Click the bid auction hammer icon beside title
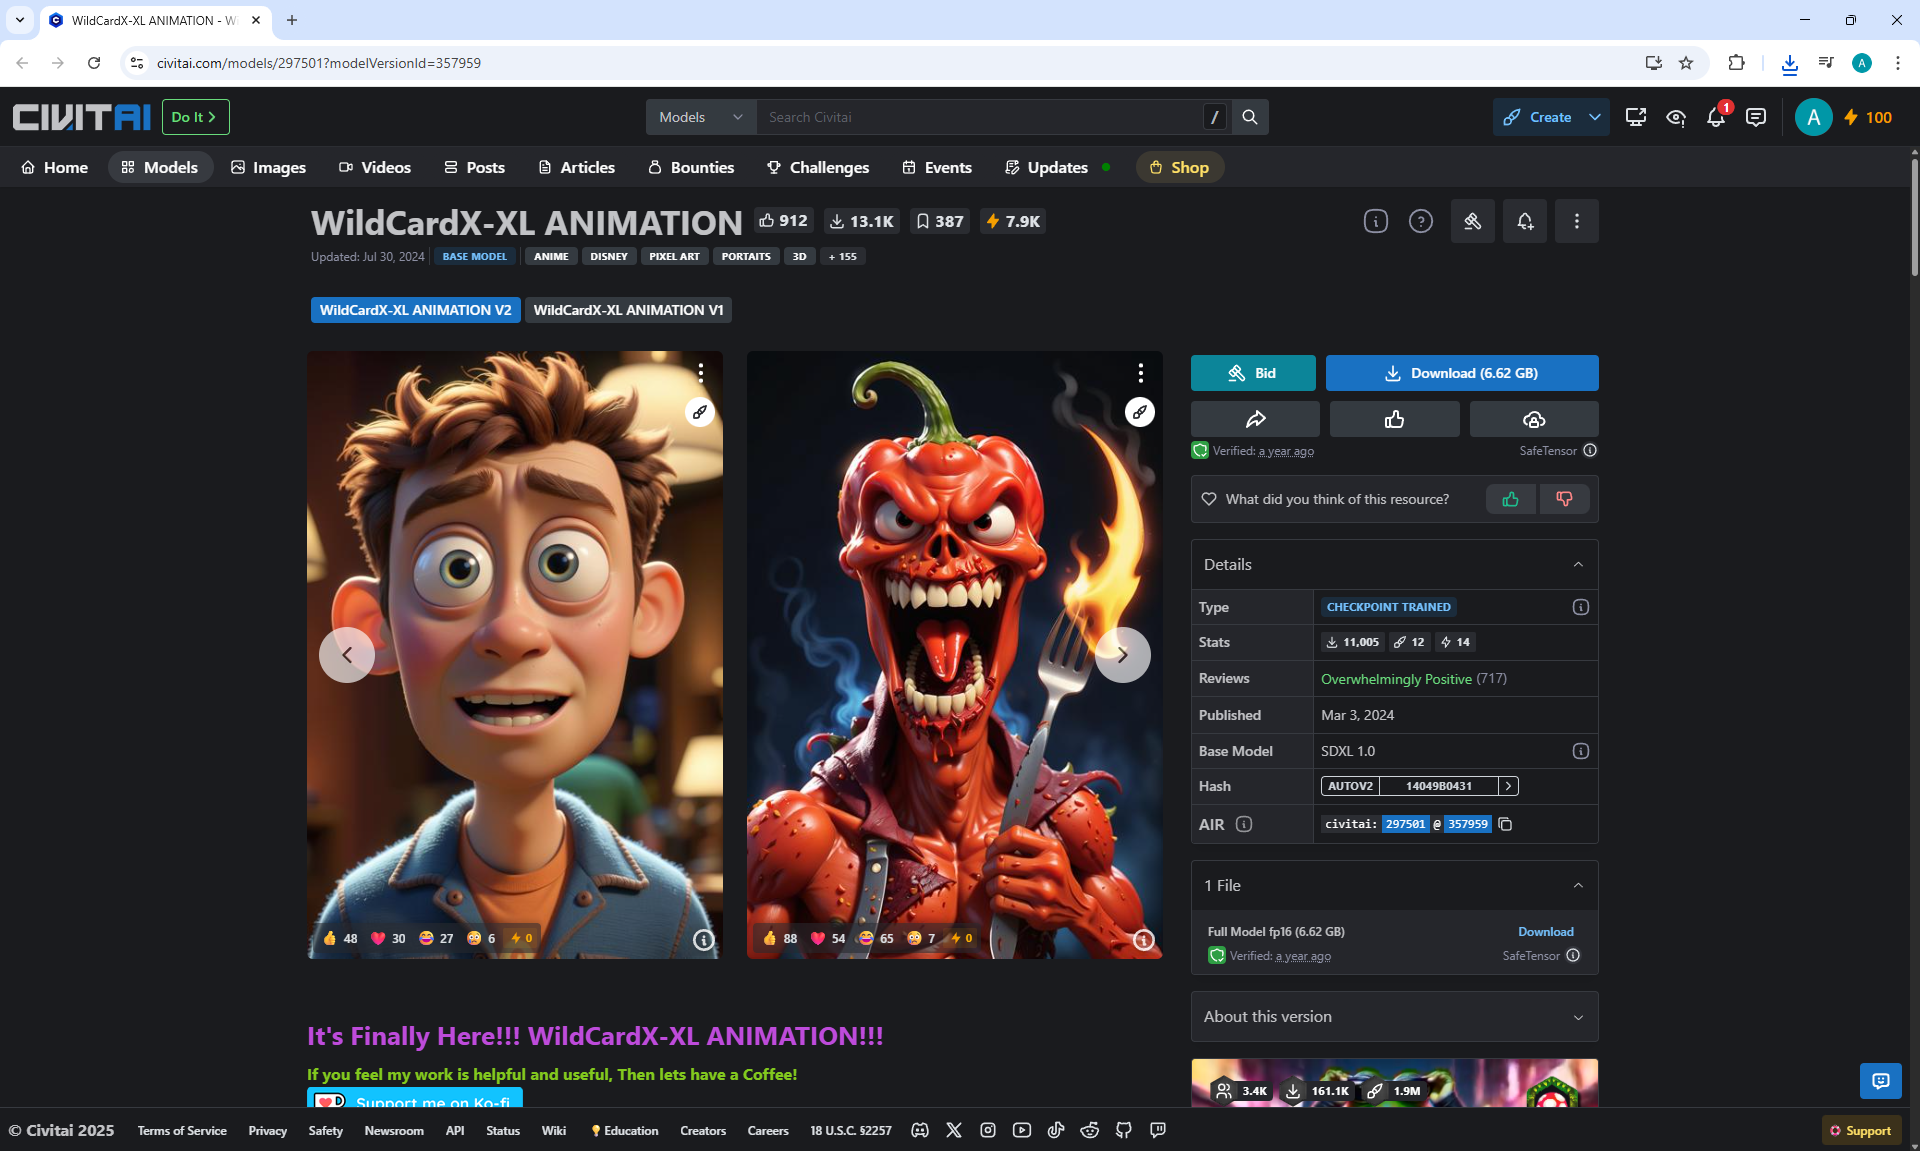The height and width of the screenshot is (1151, 1920). pos(1472,221)
